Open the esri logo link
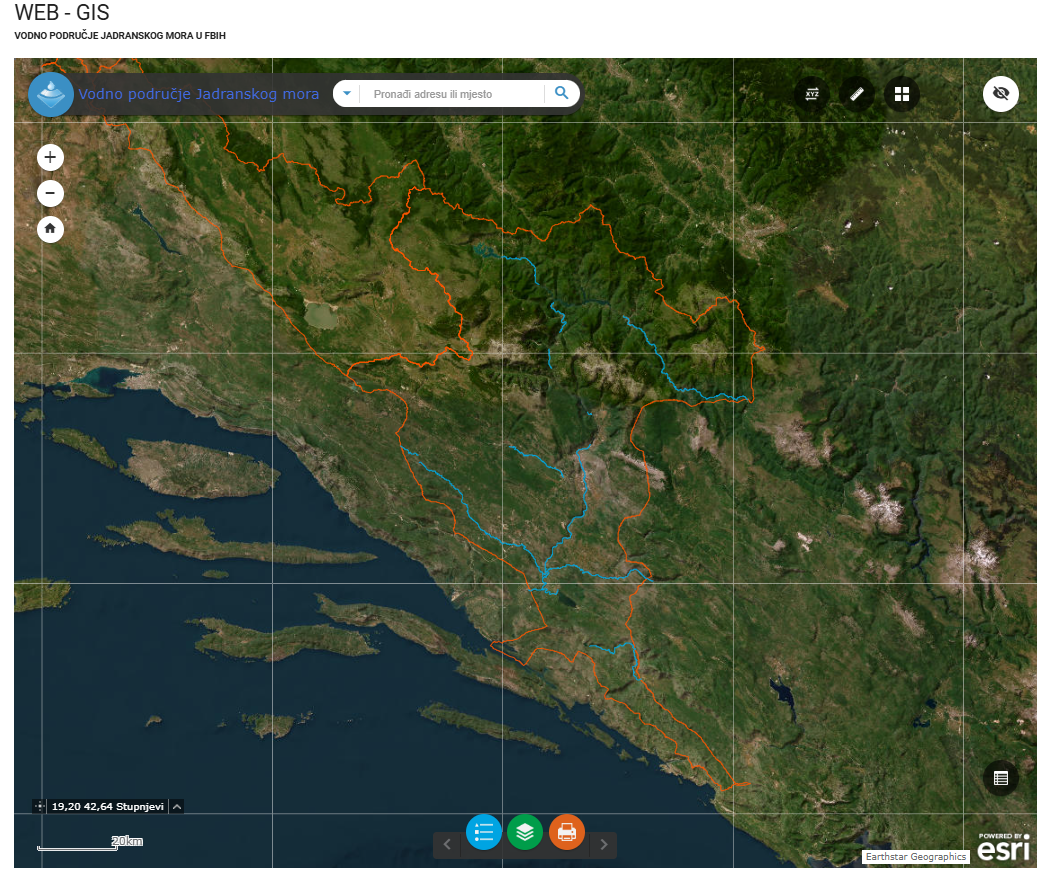Viewport: 1047px width, 872px height. [x=1004, y=847]
